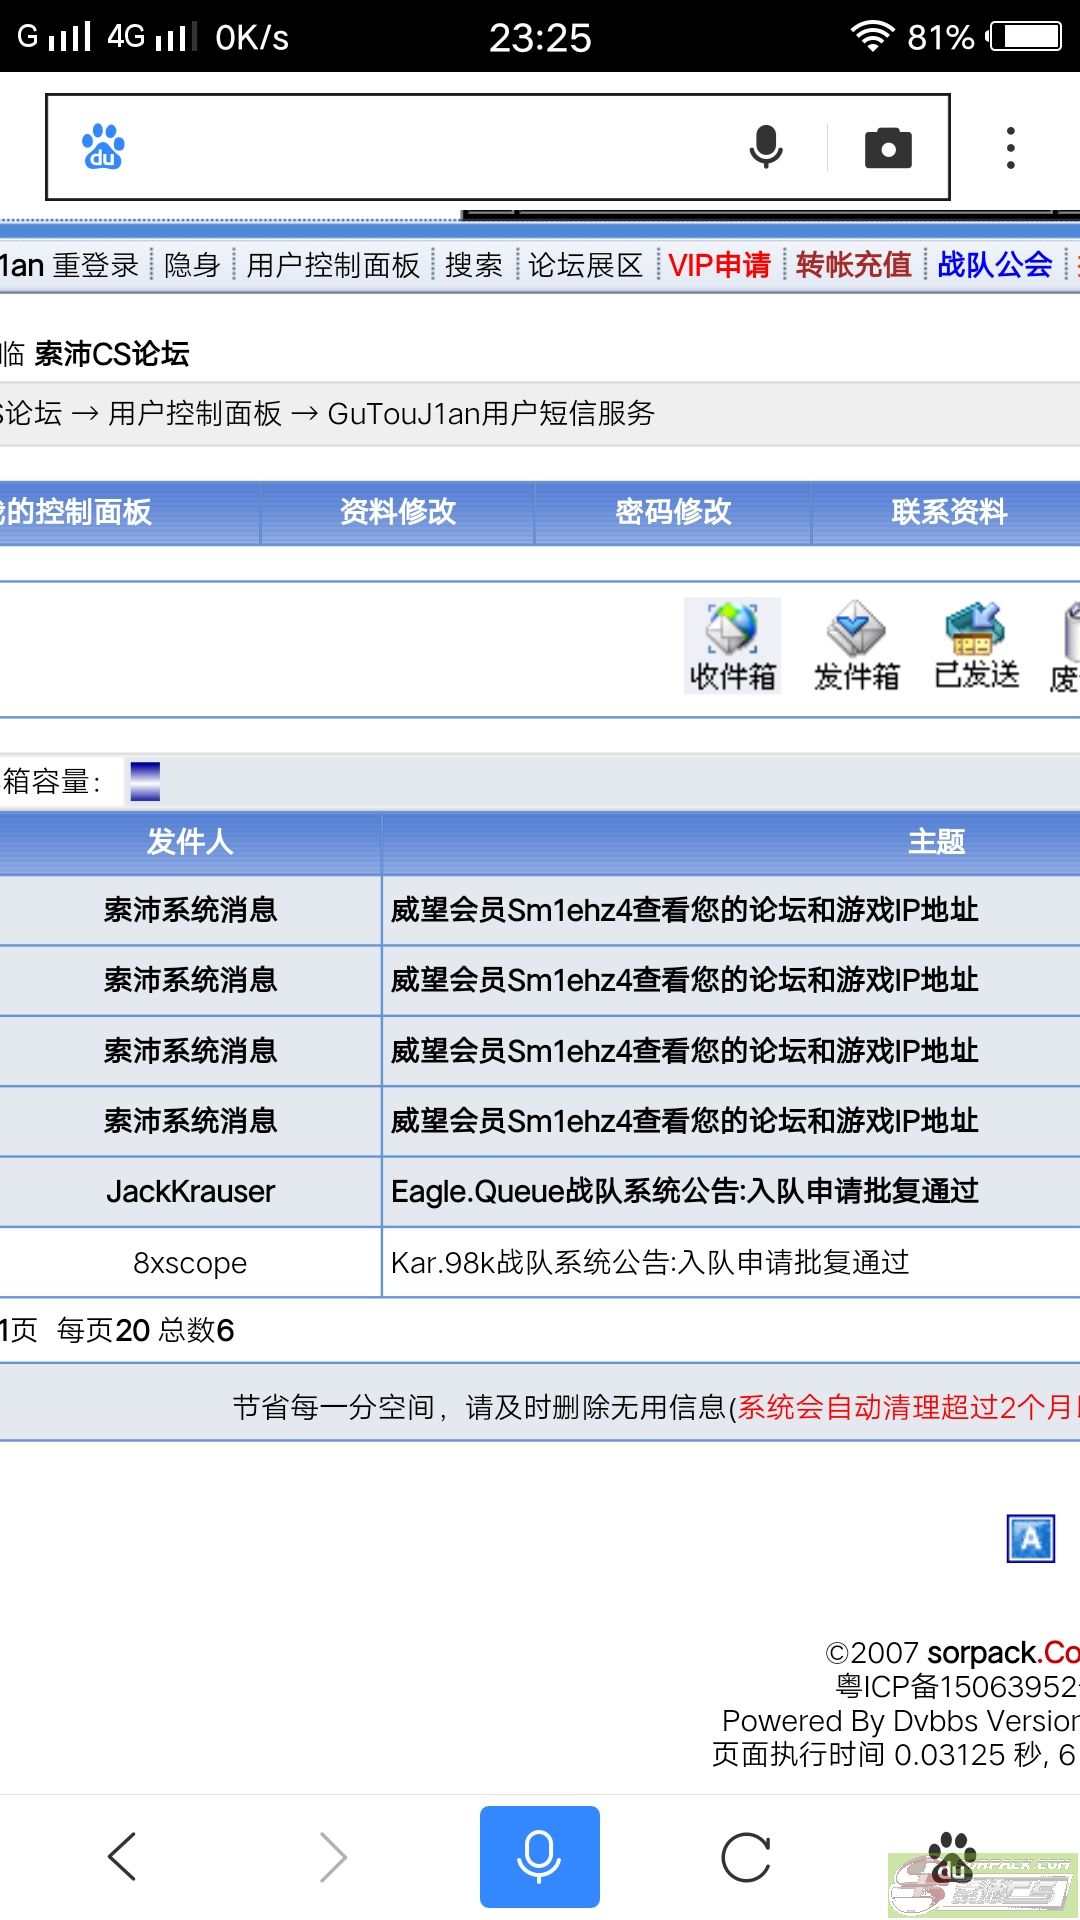Go back with the left arrow
This screenshot has height=1920, width=1080.
click(x=122, y=1857)
